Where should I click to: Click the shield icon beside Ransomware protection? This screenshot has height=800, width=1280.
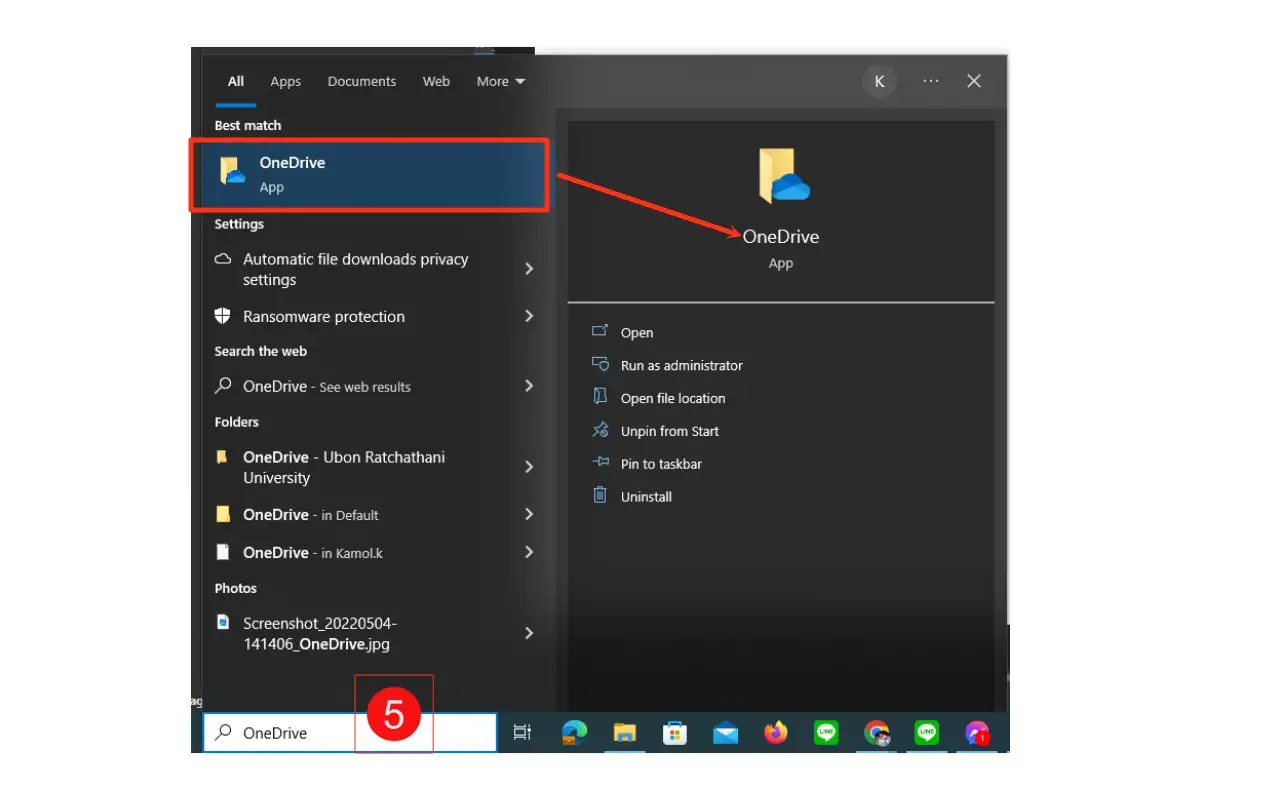tap(223, 316)
